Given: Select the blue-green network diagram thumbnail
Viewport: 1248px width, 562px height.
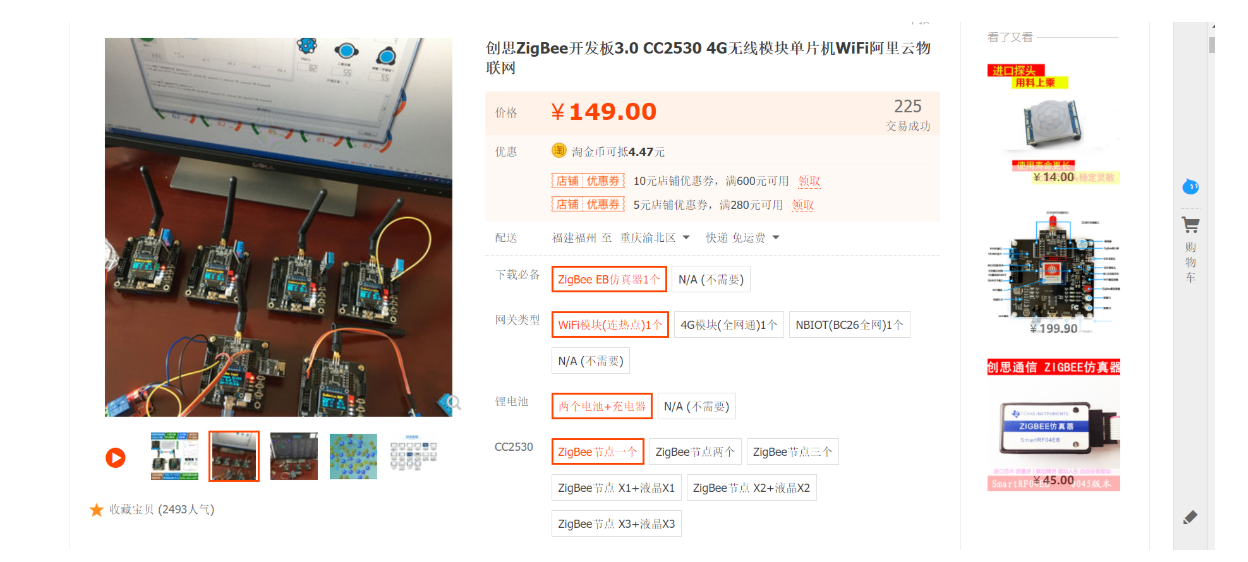Looking at the screenshot, I should point(353,457).
